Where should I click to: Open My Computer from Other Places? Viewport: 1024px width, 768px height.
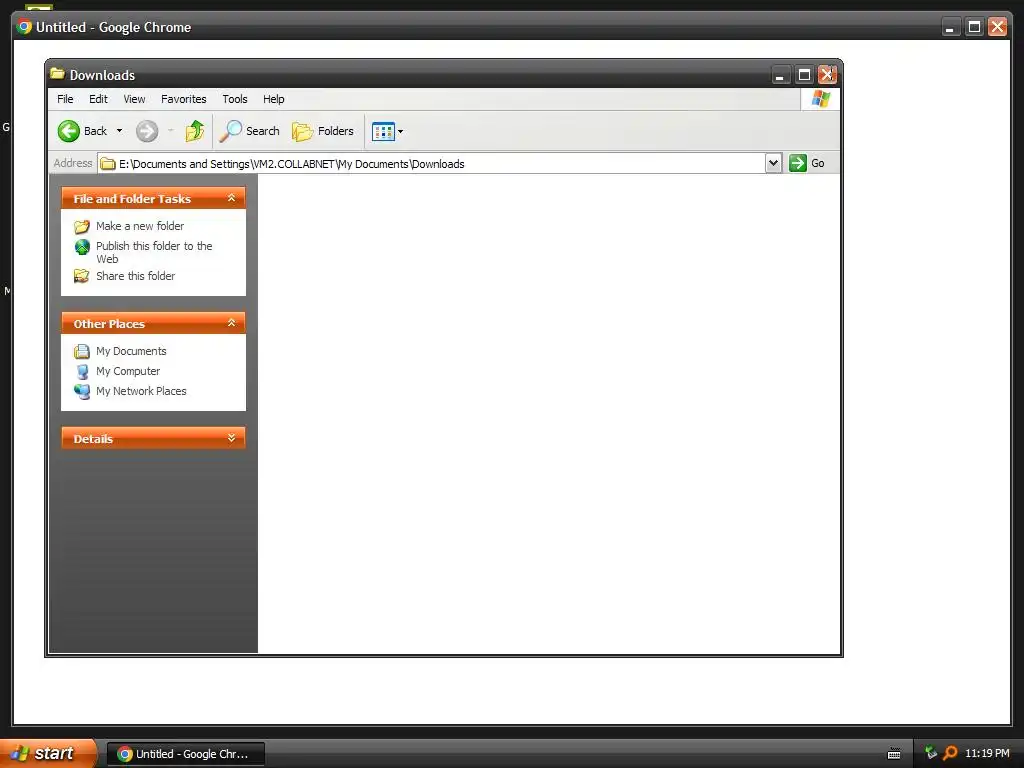click(128, 371)
